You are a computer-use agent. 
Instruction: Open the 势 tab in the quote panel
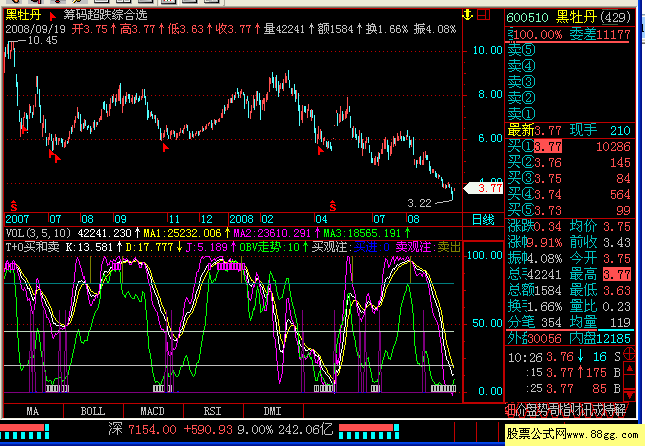click(x=543, y=410)
